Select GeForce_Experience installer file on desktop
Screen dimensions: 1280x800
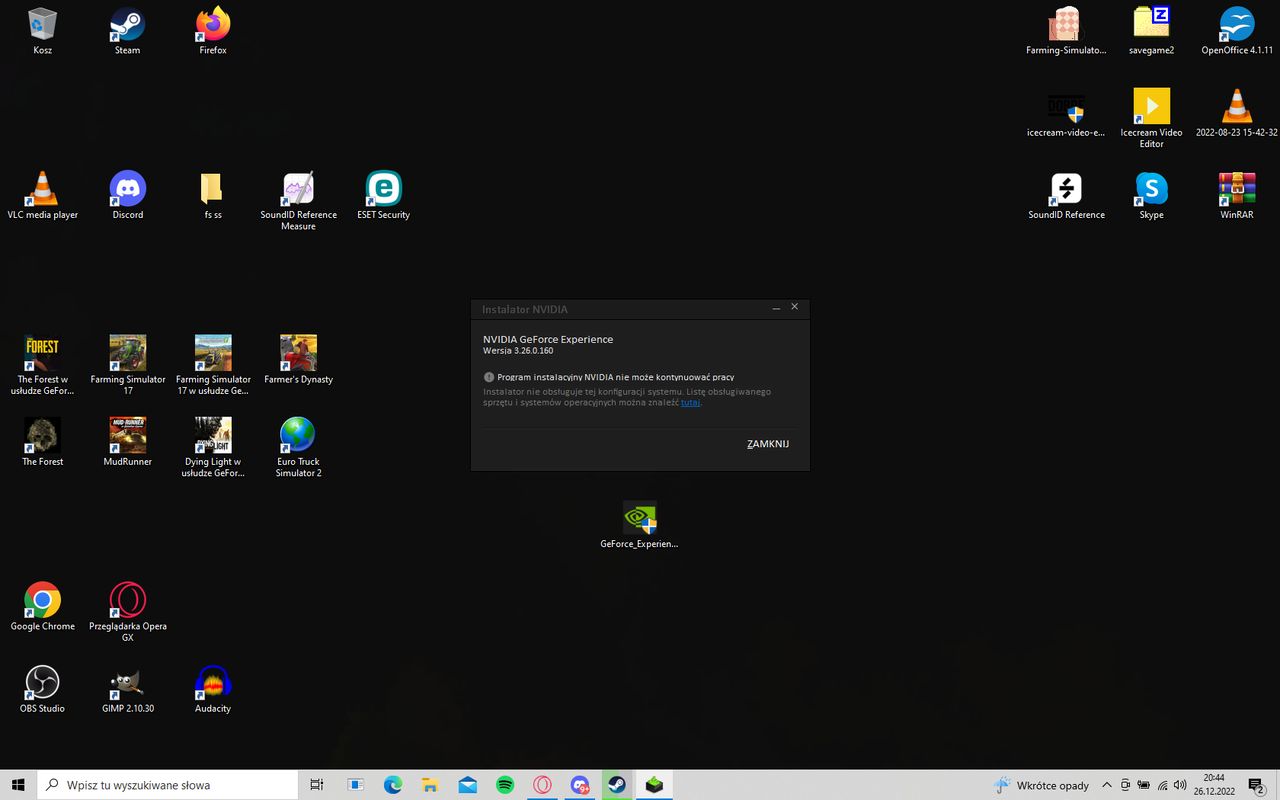click(639, 526)
